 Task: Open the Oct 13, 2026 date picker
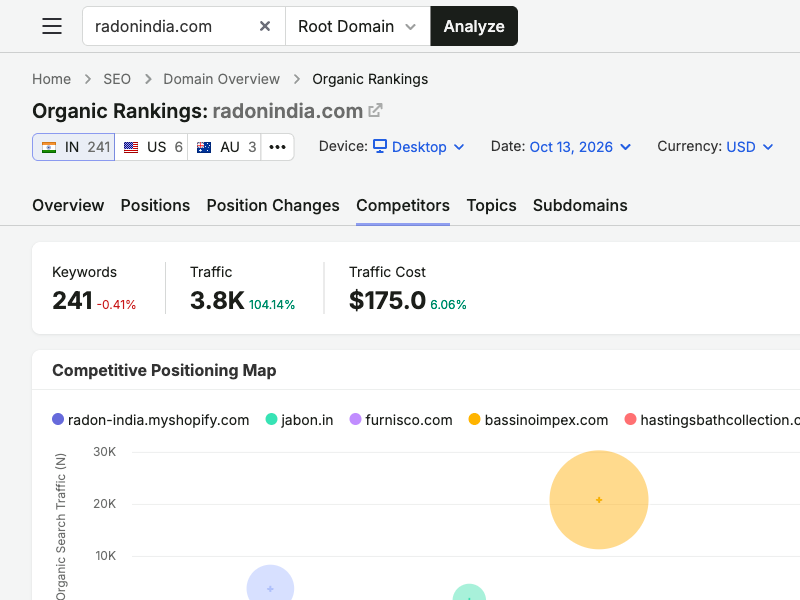[580, 147]
